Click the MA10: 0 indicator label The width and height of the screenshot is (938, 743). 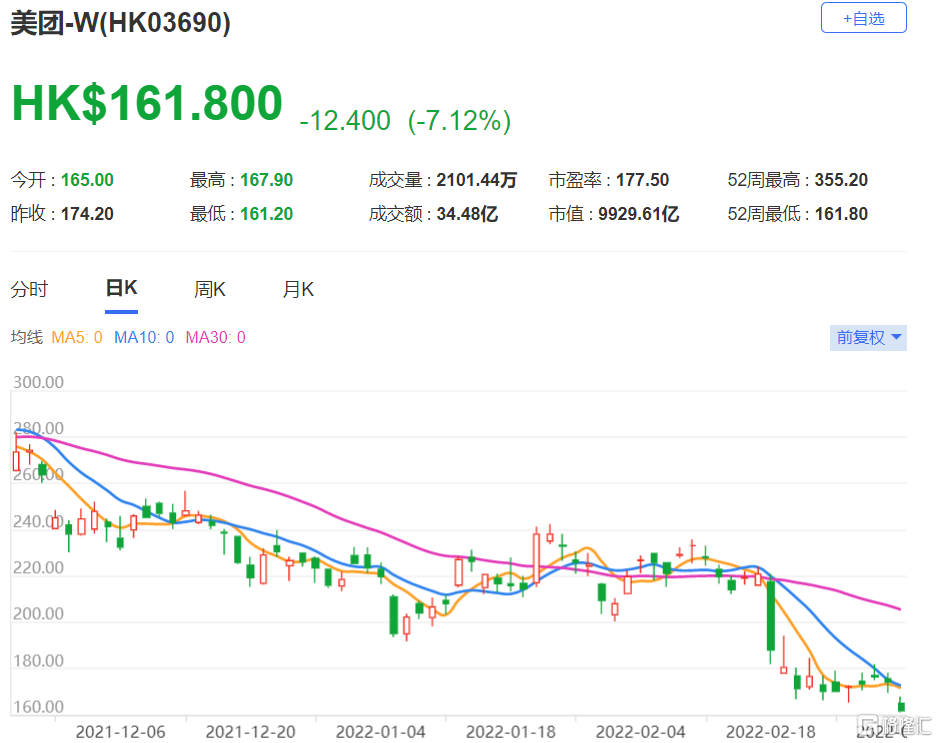tap(144, 337)
